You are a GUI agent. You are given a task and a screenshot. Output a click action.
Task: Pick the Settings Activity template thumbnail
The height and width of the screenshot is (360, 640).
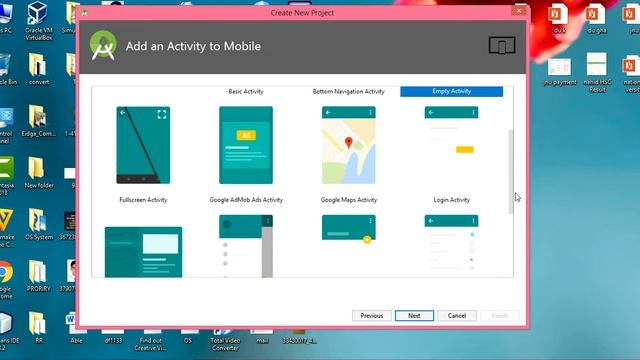[451, 246]
